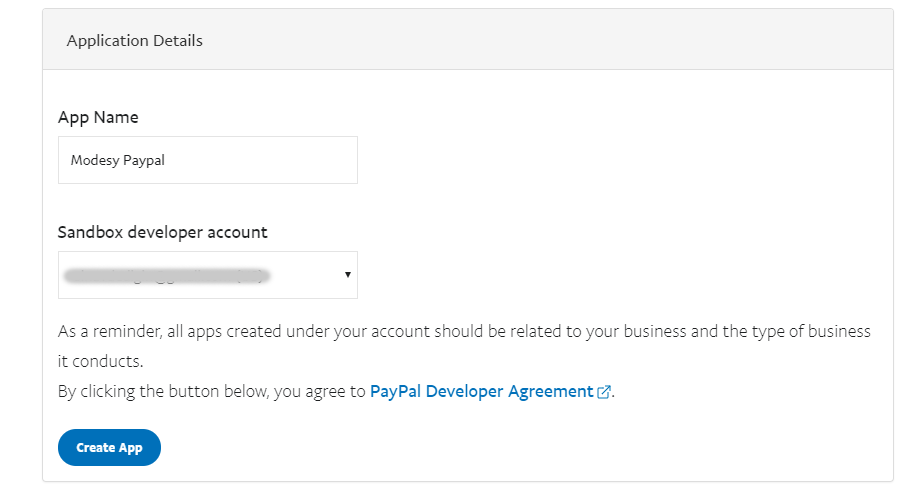The width and height of the screenshot is (917, 495).
Task: Click the App Name field label
Action: tap(98, 117)
